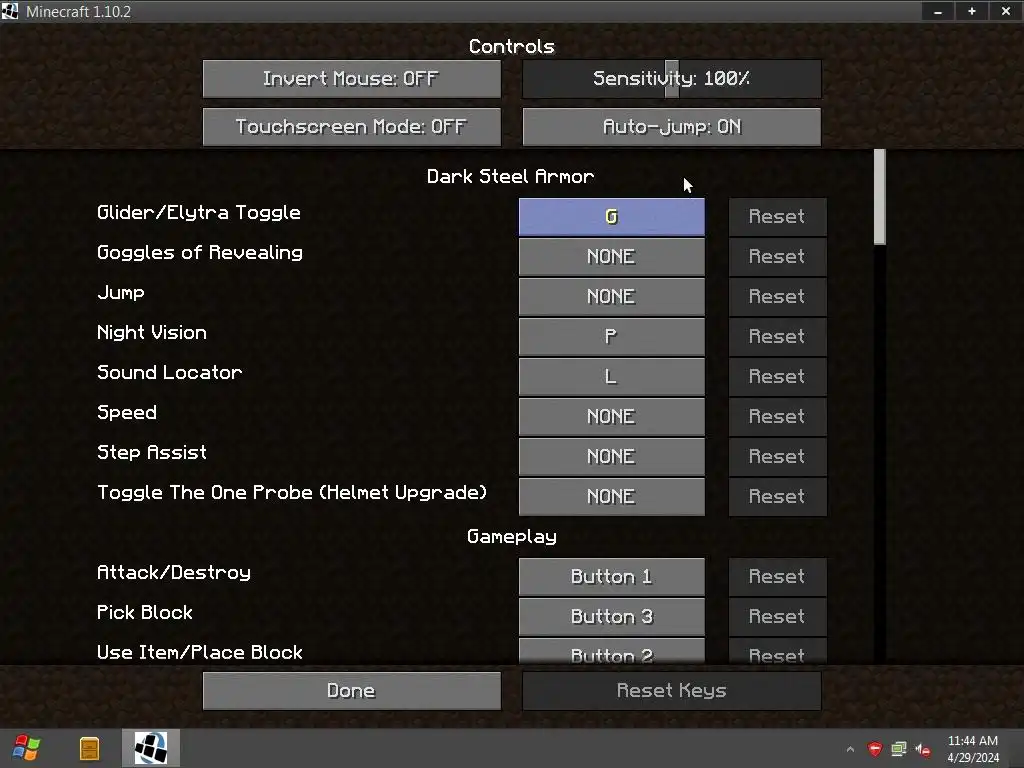Open the yellow file cabinet taskbar icon

point(89,748)
